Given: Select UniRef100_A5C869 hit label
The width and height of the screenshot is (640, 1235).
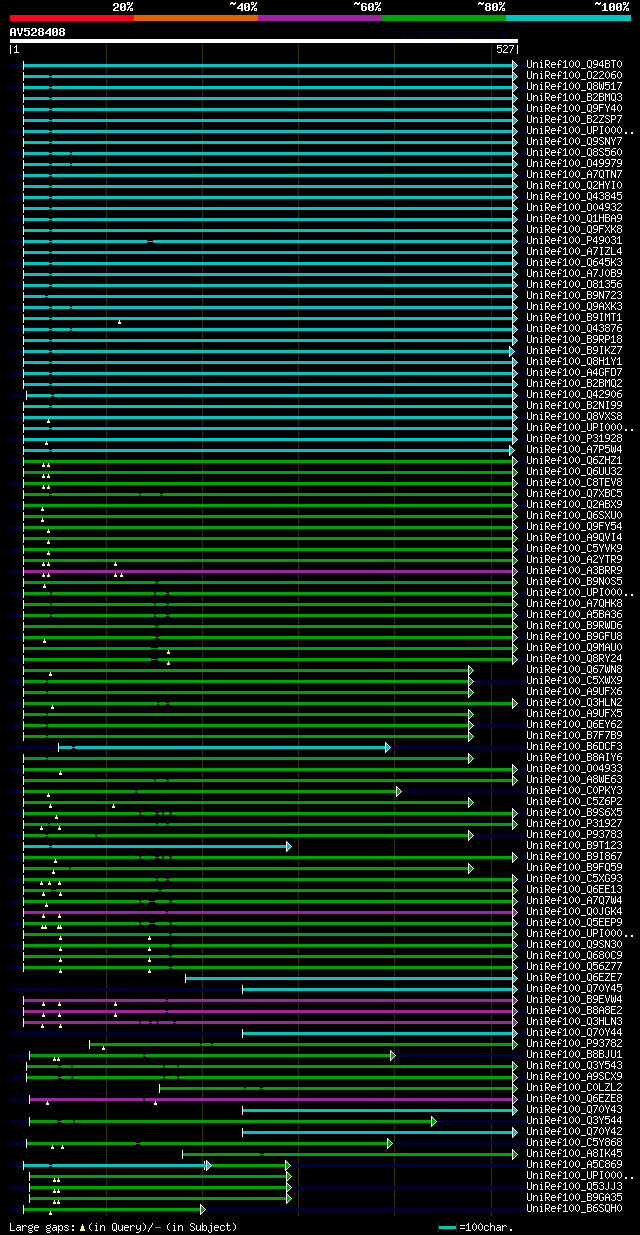Looking at the screenshot, I should [575, 1164].
